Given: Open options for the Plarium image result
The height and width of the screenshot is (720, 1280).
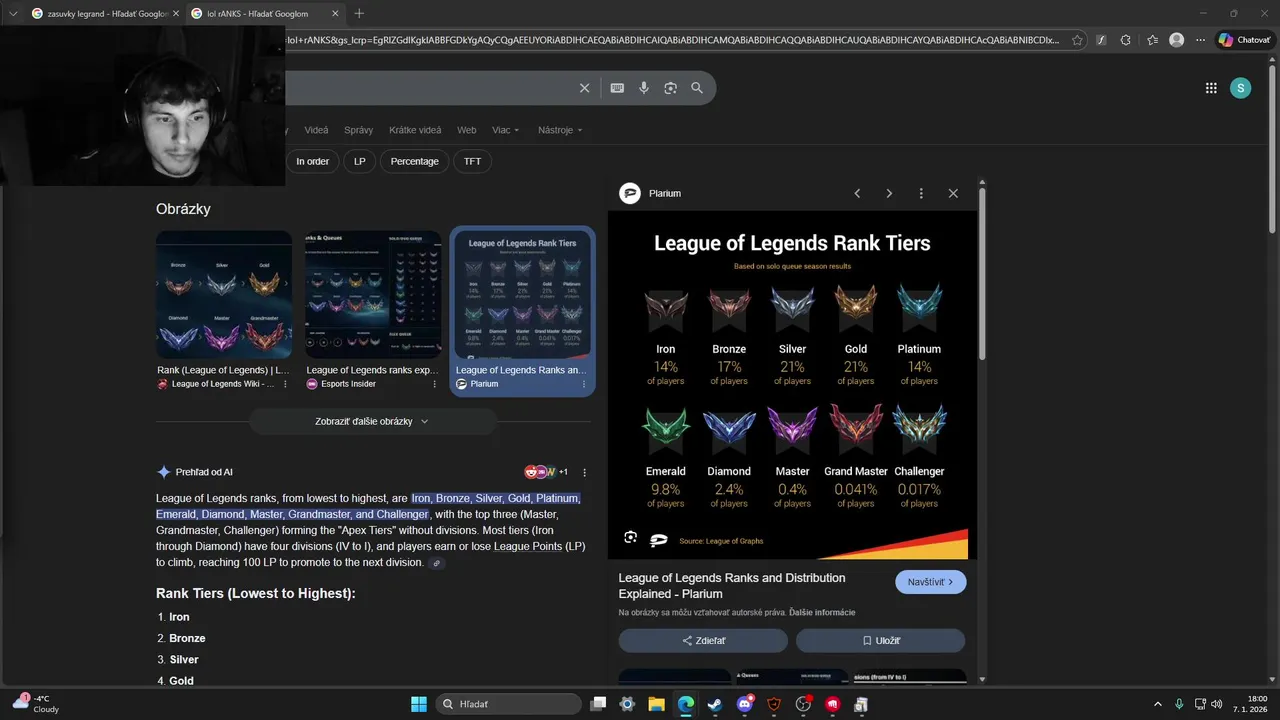Looking at the screenshot, I should 585,384.
